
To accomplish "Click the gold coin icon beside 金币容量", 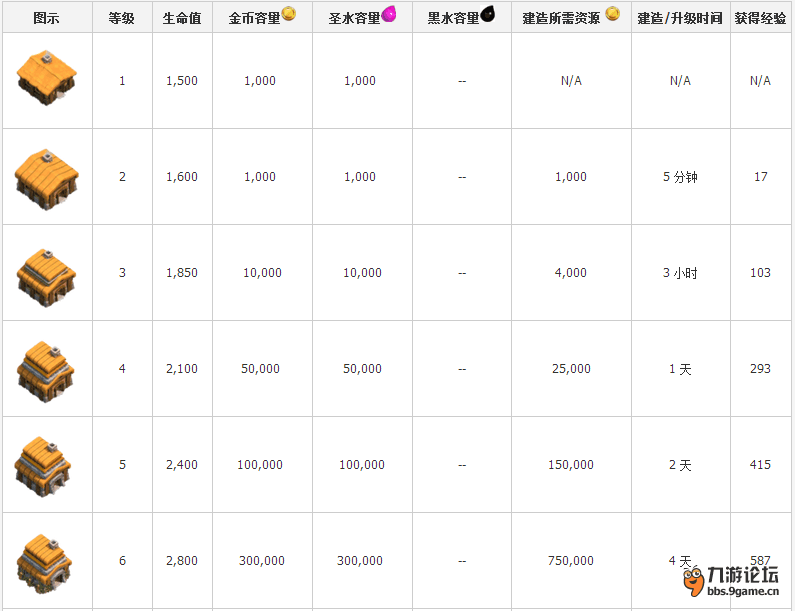I will [x=289, y=13].
